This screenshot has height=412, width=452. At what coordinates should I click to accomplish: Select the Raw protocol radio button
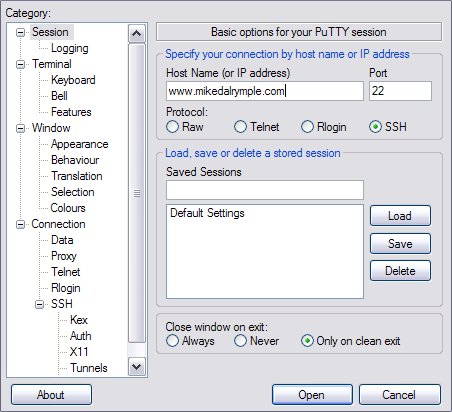172,127
